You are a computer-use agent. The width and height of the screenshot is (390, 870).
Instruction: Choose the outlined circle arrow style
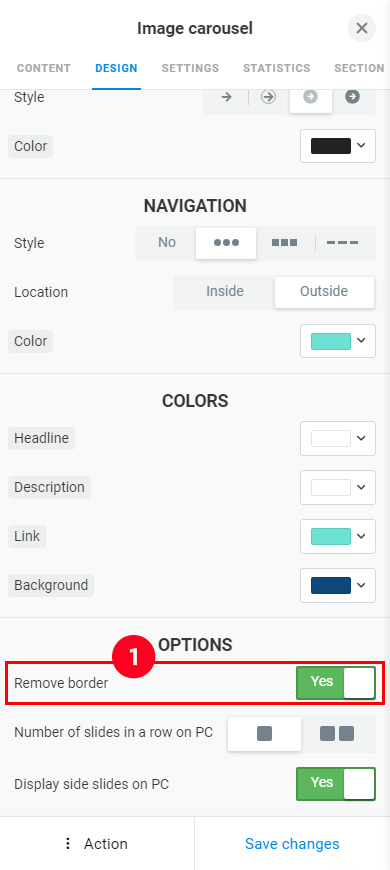coord(269,97)
